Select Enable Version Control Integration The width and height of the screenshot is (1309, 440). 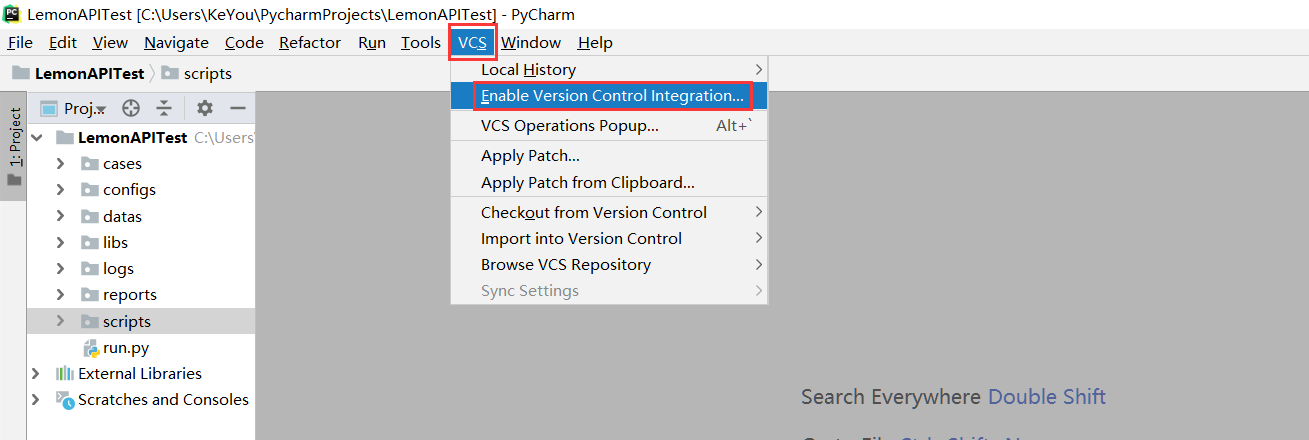click(x=612, y=96)
